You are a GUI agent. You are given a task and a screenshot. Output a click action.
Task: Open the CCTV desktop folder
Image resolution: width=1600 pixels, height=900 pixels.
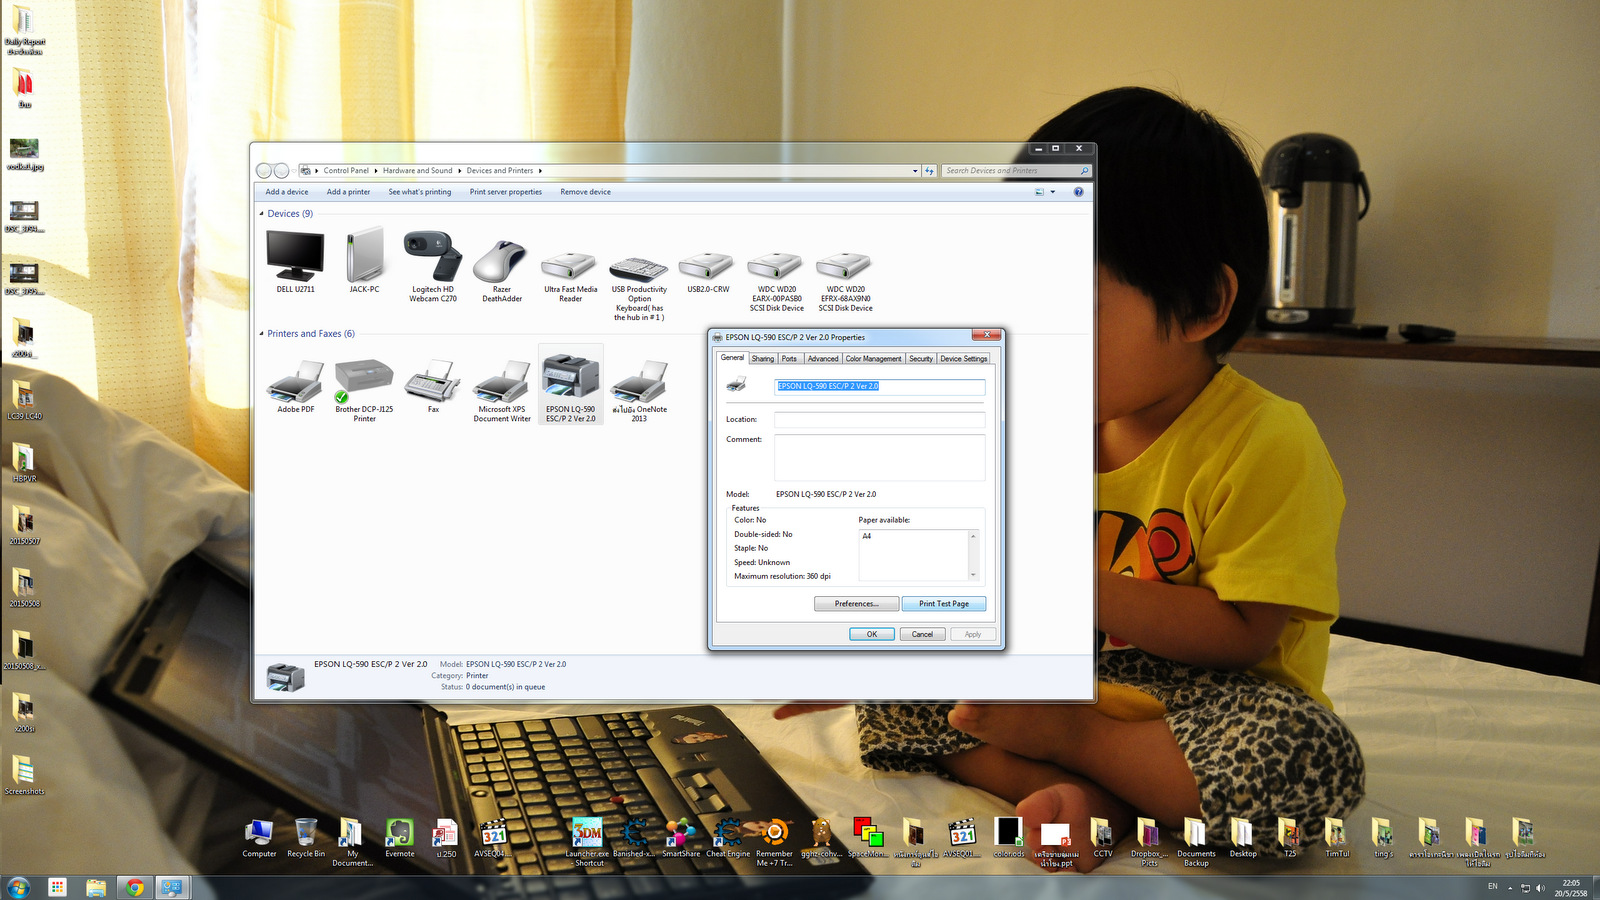coord(1102,838)
